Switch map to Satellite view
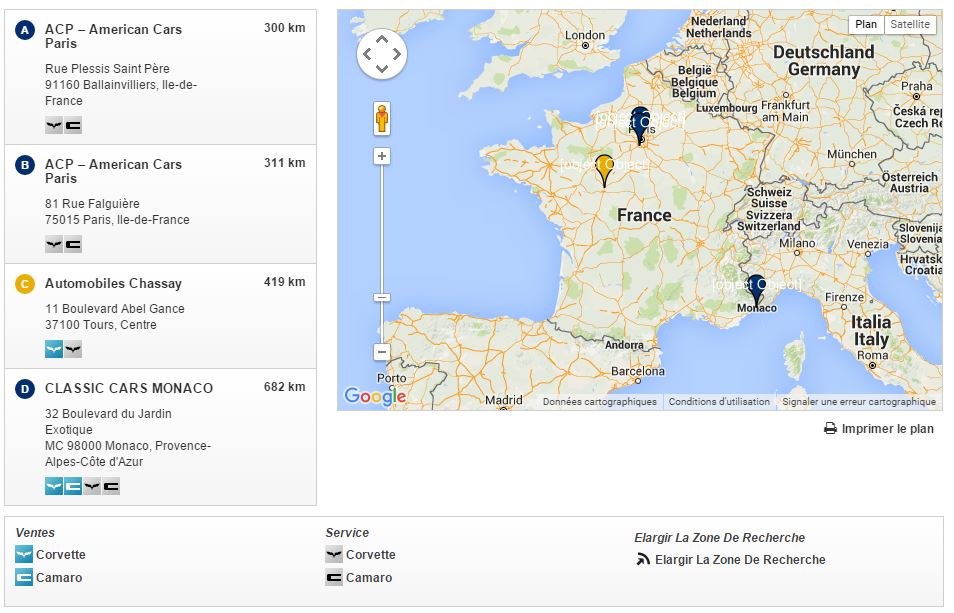The height and width of the screenshot is (613, 954). [x=910, y=24]
